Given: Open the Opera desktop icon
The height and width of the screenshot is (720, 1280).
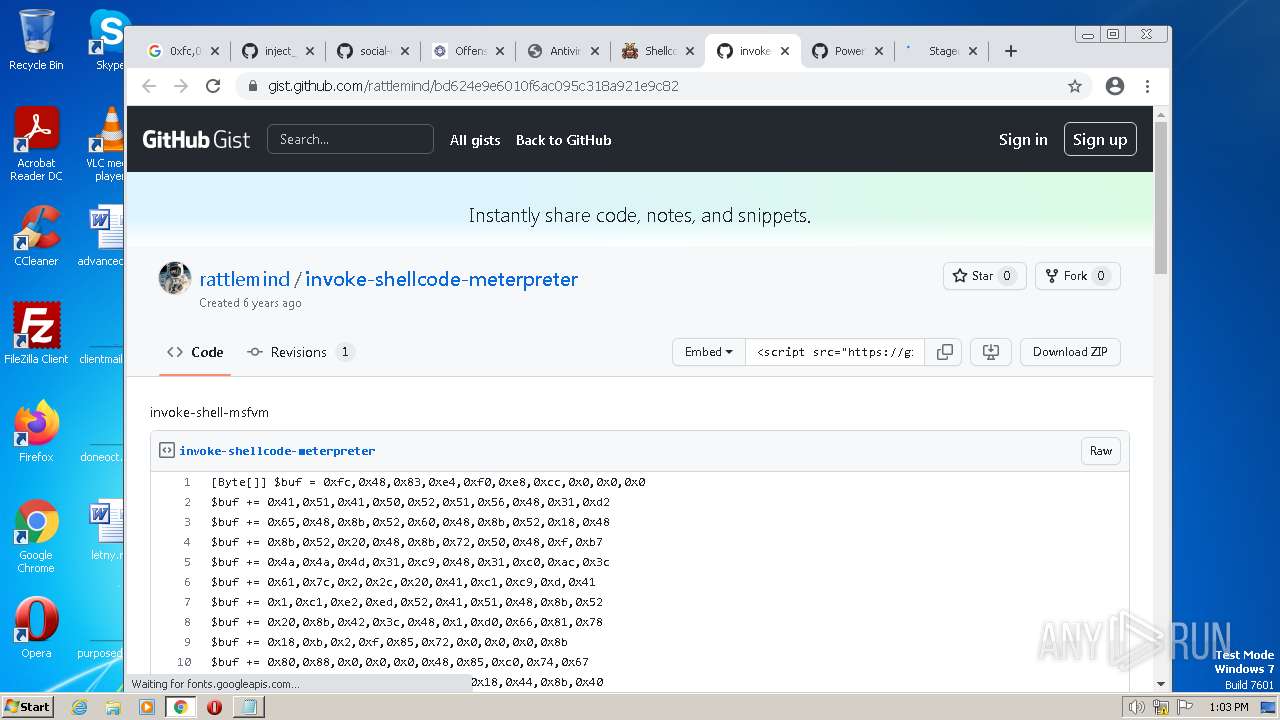Looking at the screenshot, I should click(x=36, y=628).
